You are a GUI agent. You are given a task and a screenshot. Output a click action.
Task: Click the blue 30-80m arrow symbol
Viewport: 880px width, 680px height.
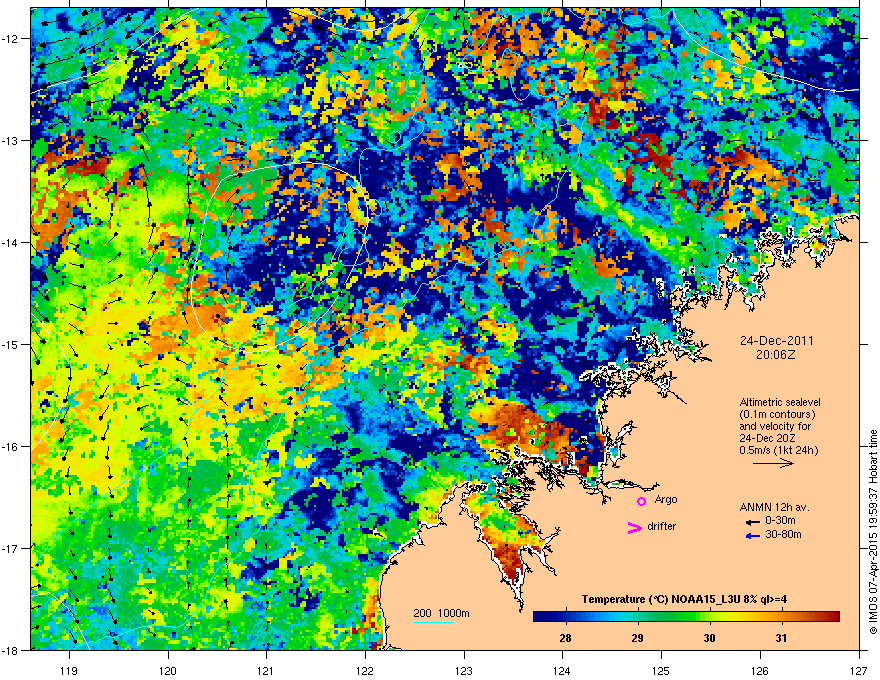(753, 536)
